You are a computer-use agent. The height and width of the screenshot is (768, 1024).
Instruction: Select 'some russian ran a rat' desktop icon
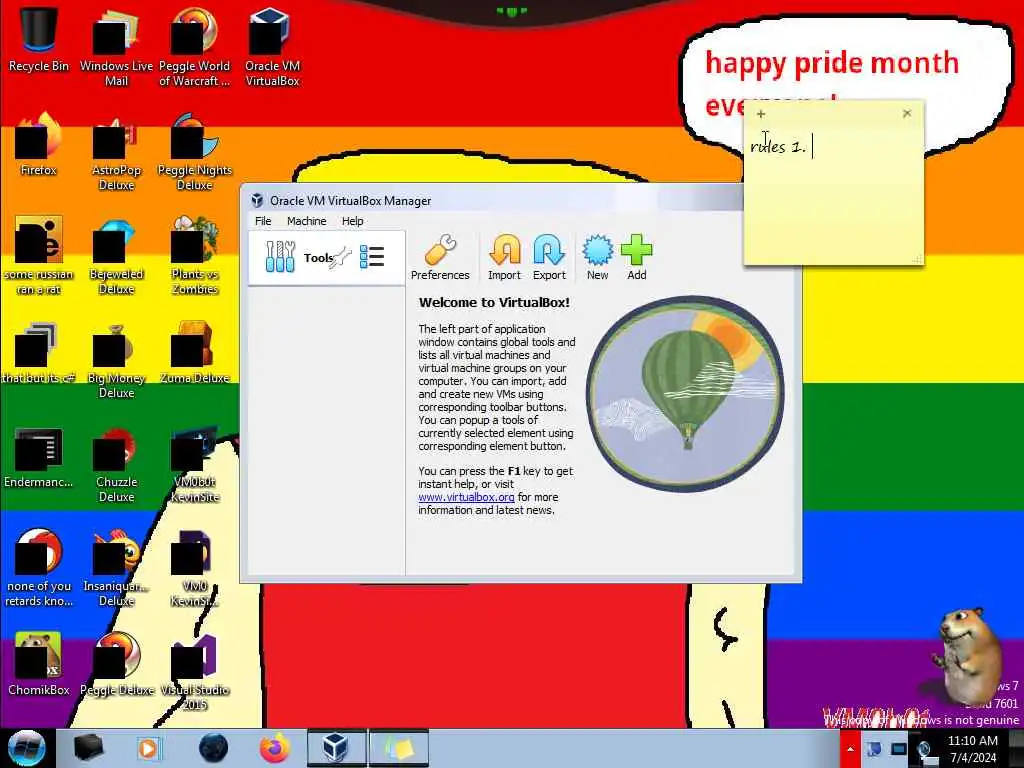pos(39,255)
